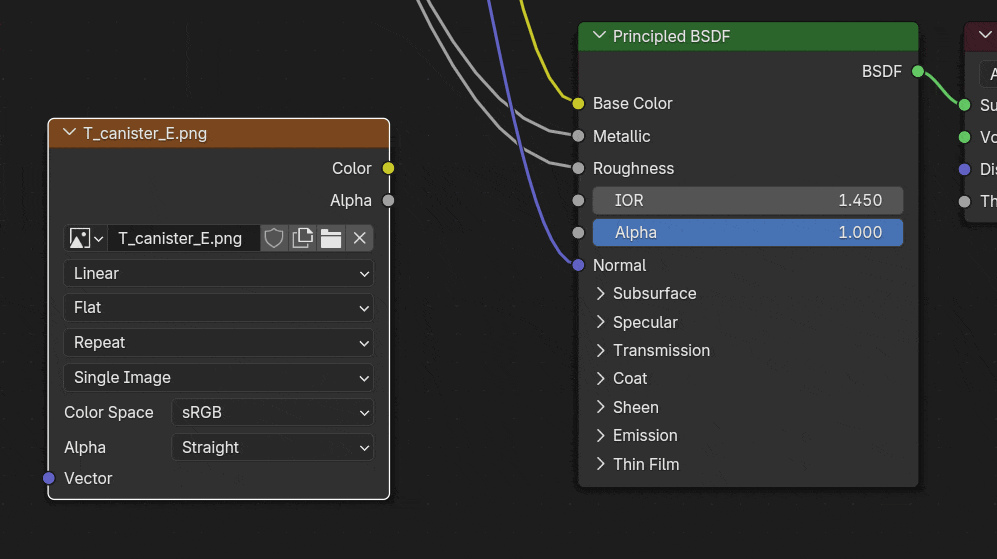Click the IOR input socket
The height and width of the screenshot is (559, 997).
[578, 200]
